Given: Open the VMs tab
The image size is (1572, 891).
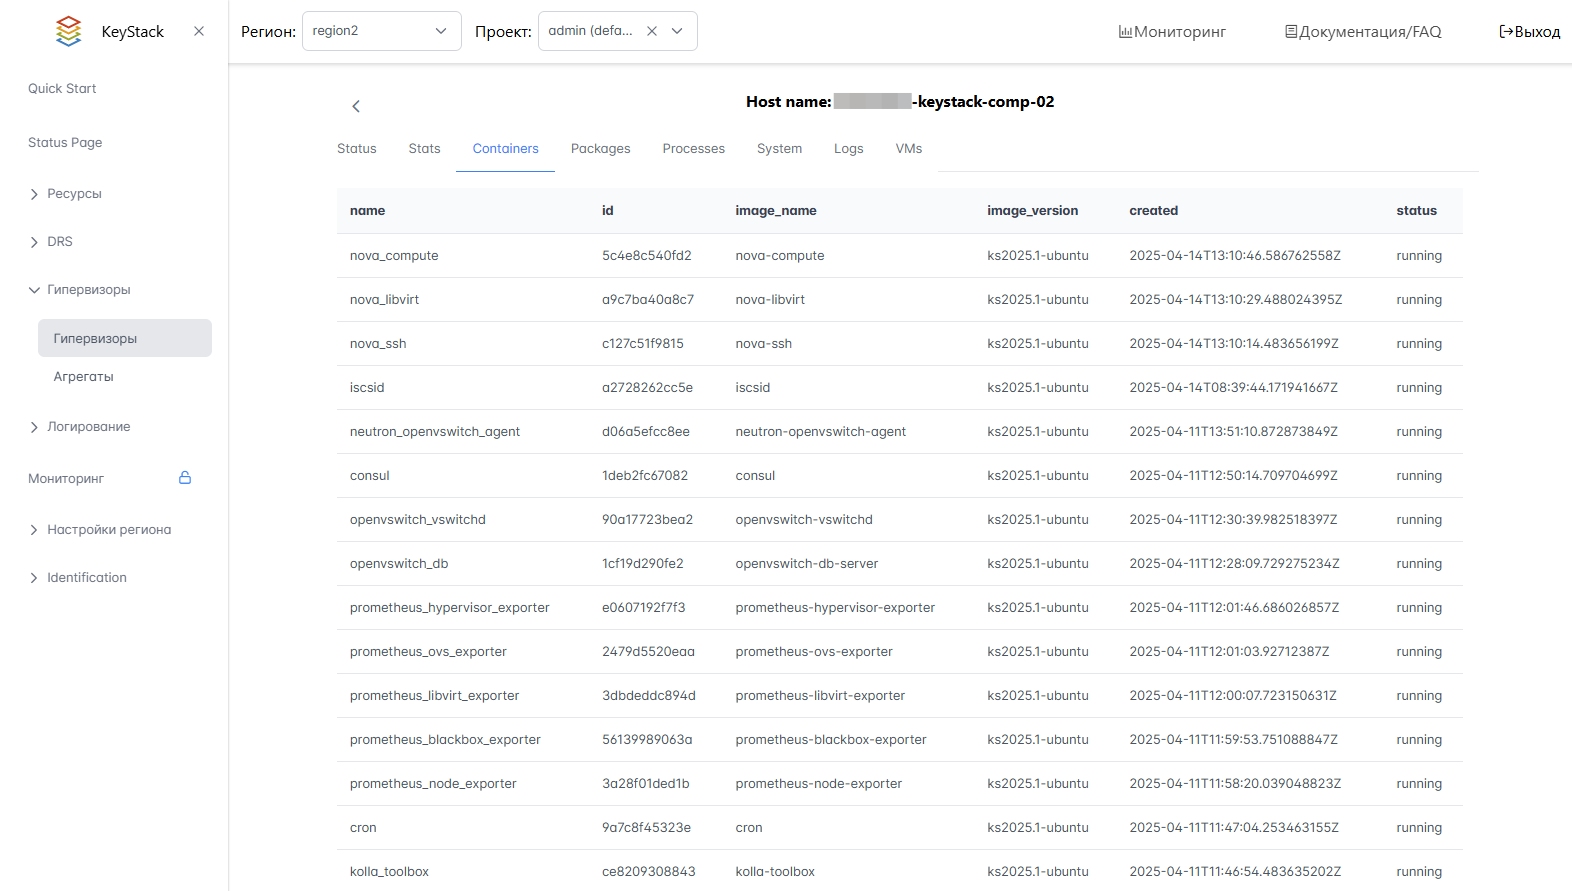Looking at the screenshot, I should coord(908,149).
